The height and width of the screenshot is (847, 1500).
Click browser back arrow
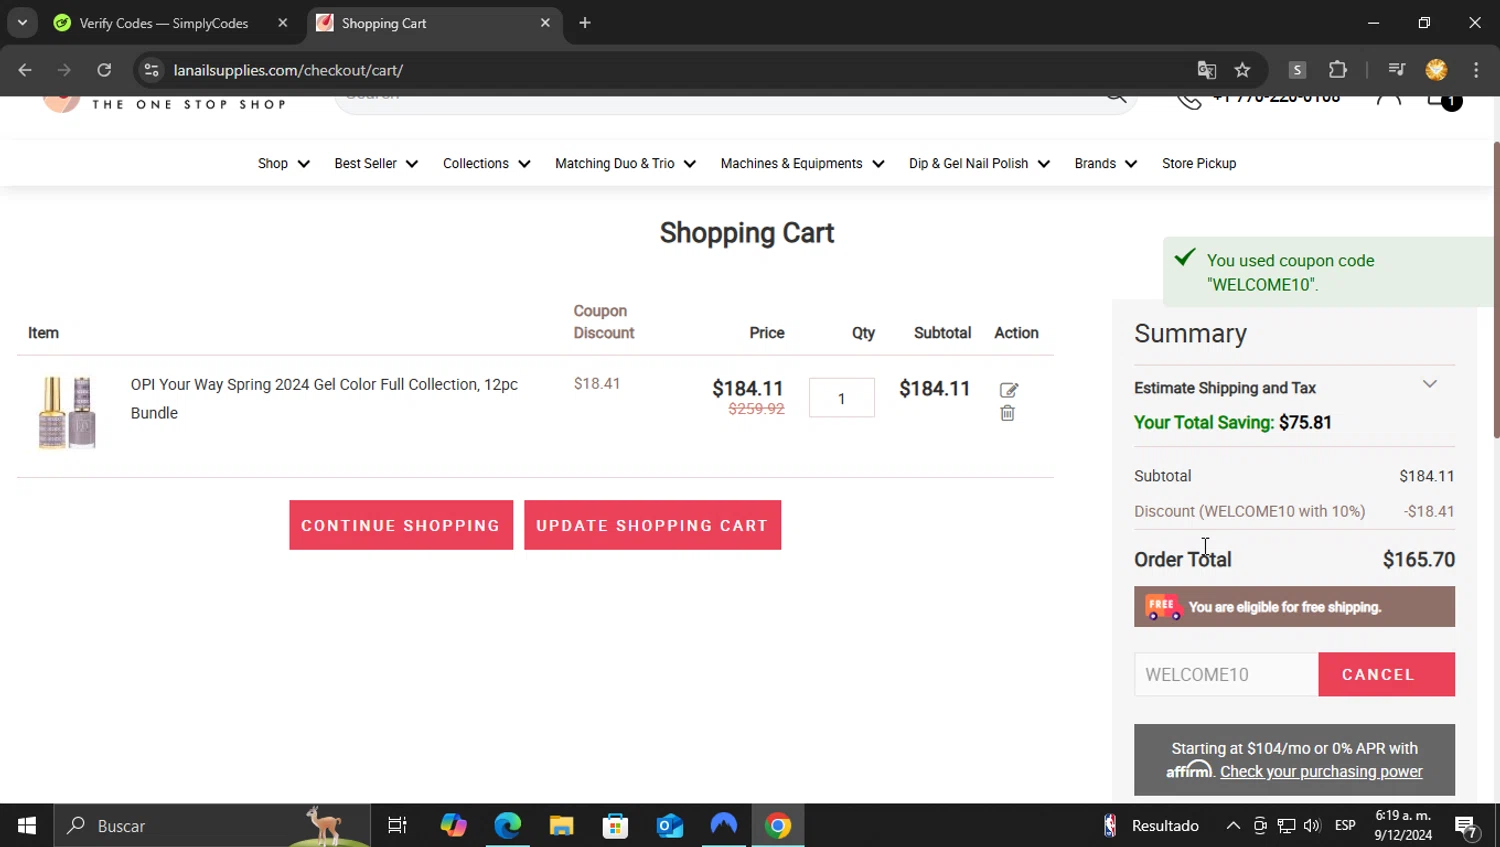pos(25,70)
